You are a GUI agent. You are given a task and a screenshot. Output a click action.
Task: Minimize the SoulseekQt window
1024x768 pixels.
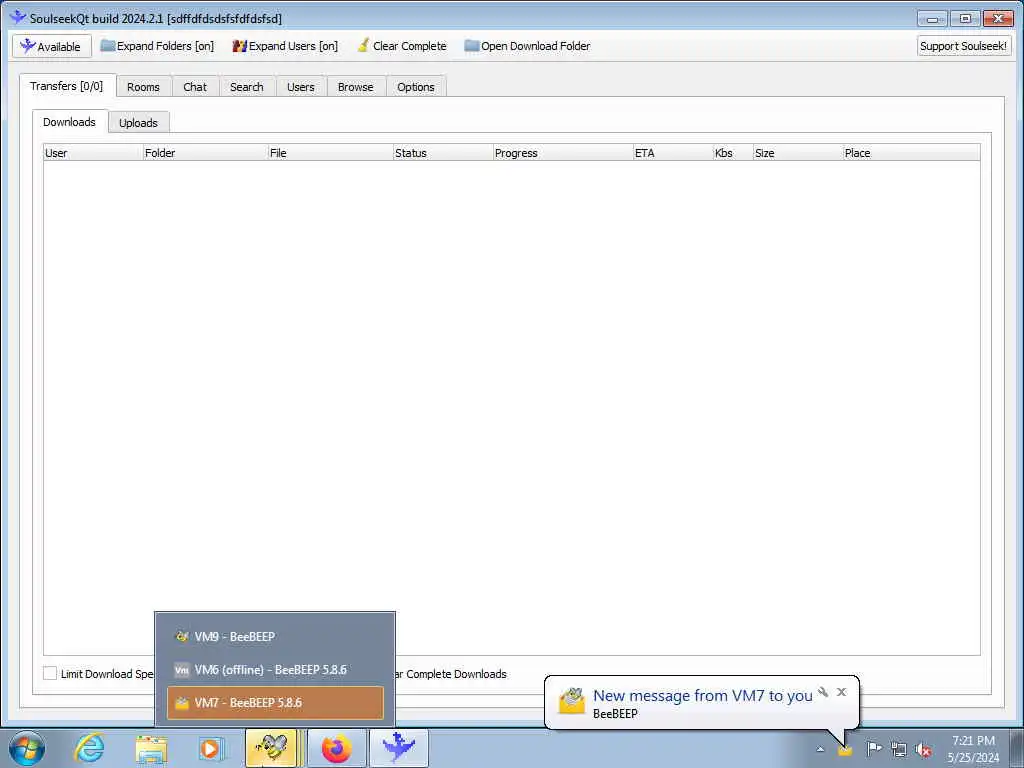933,18
